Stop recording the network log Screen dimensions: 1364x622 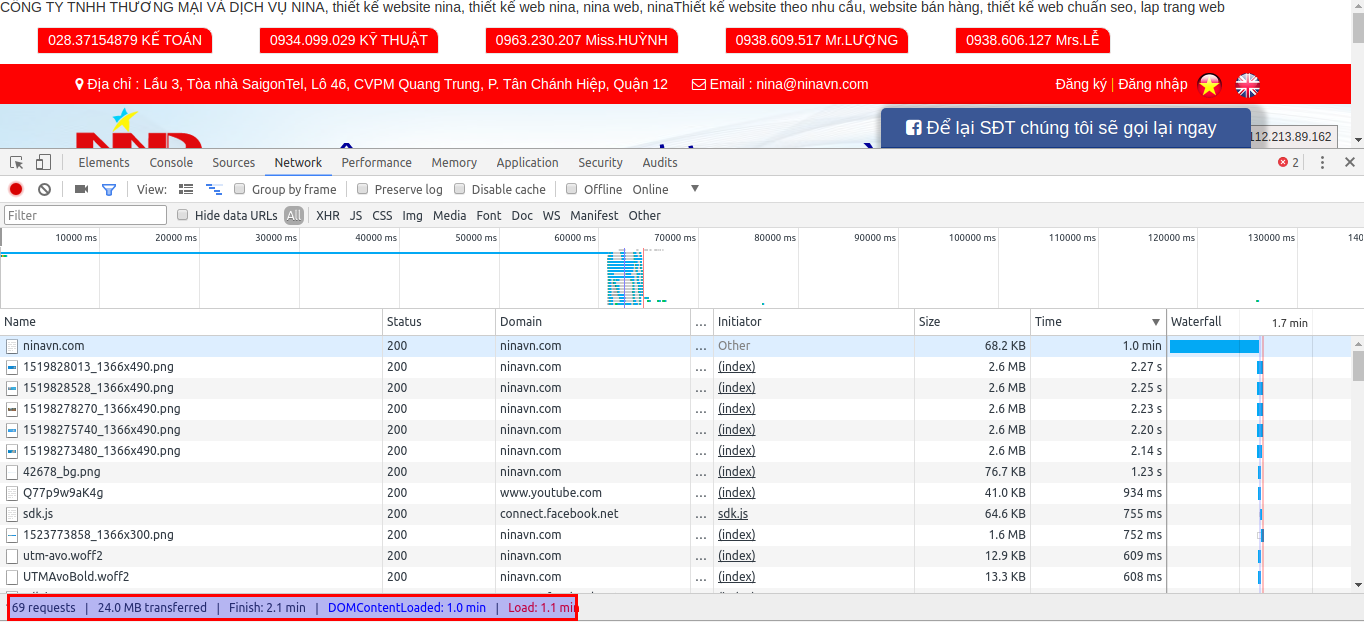click(16, 189)
